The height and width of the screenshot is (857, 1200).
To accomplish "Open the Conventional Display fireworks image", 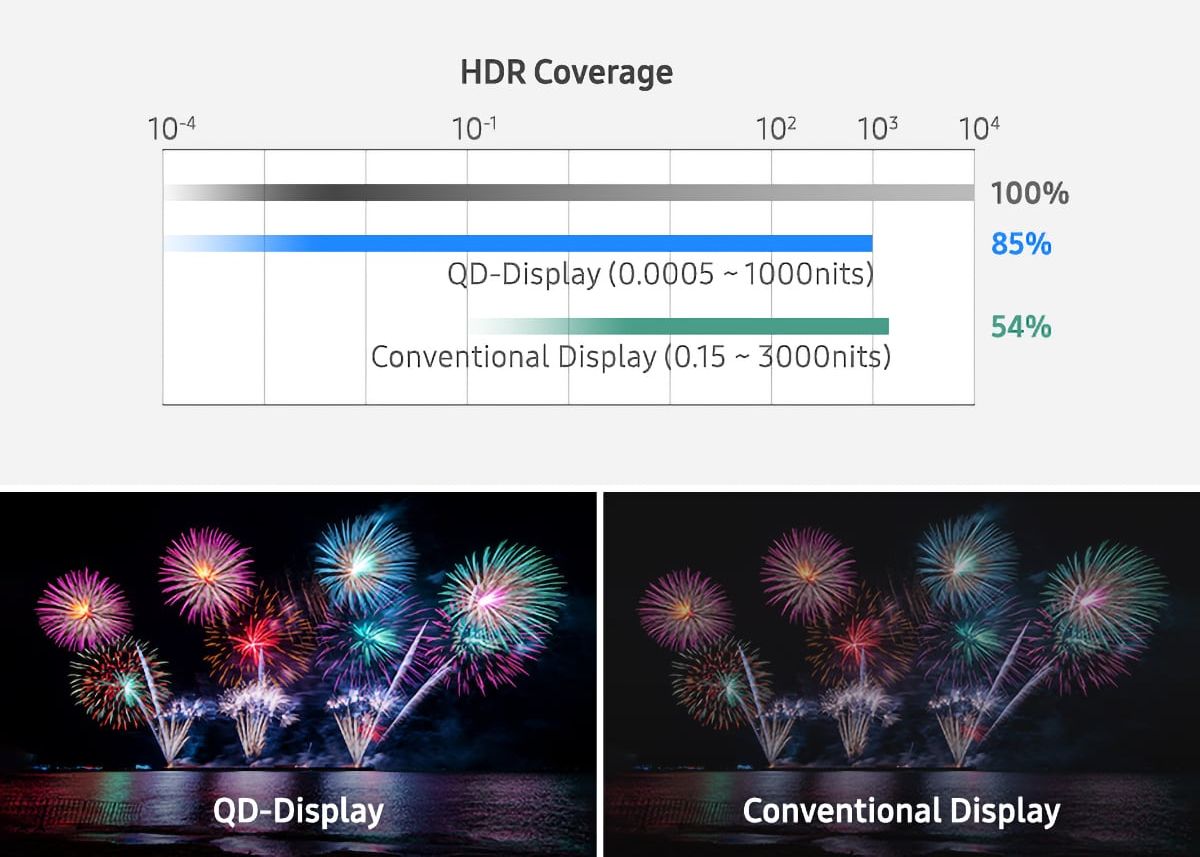I will 902,674.
